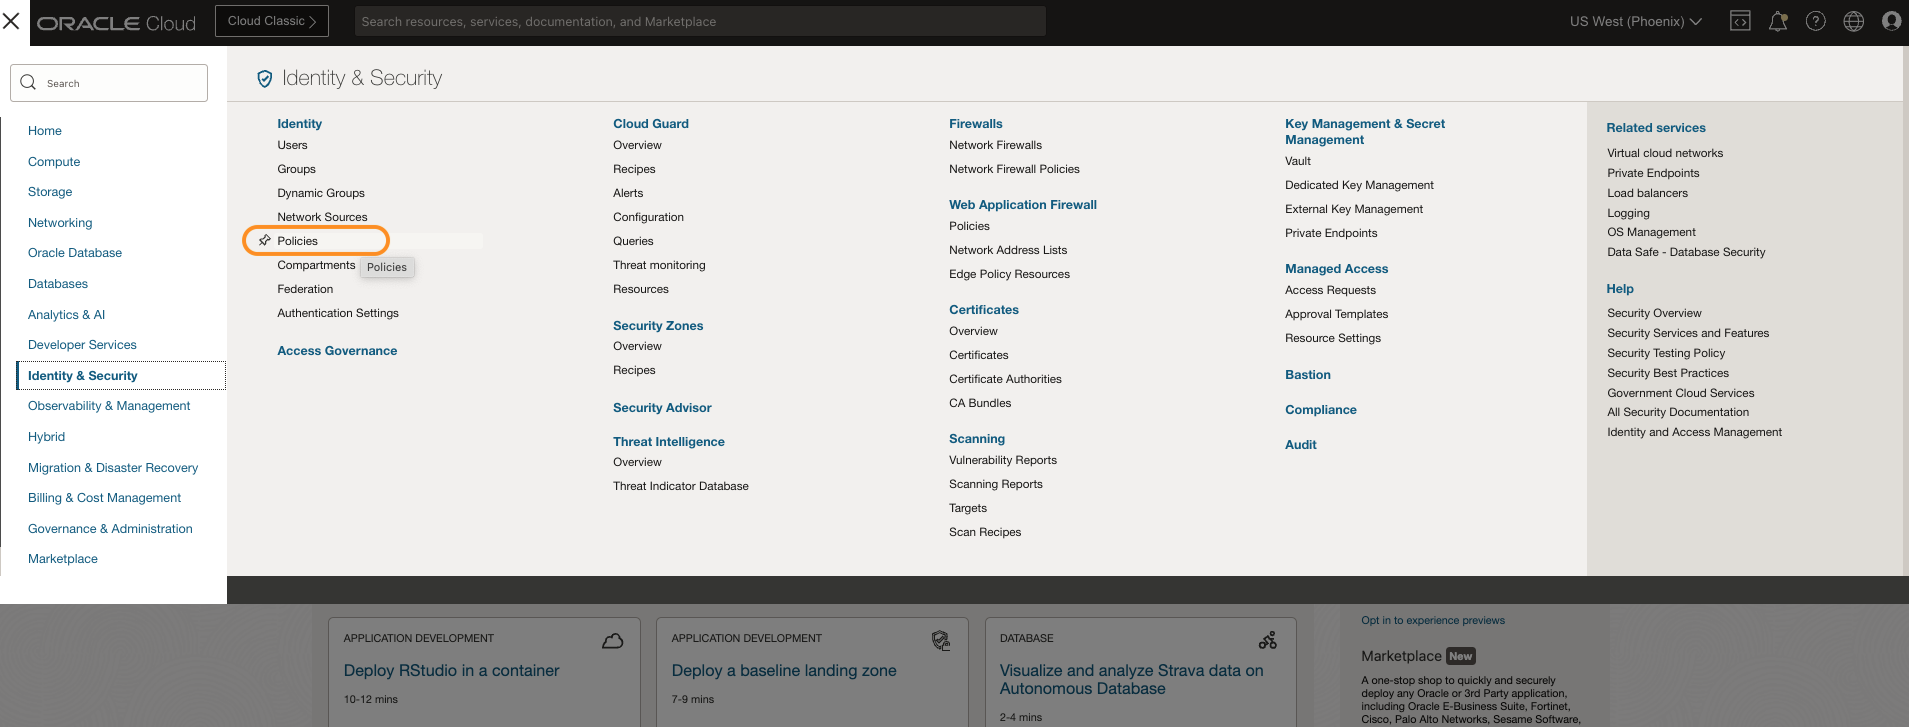Open Bastion link
The width and height of the screenshot is (1909, 727).
pyautogui.click(x=1308, y=375)
